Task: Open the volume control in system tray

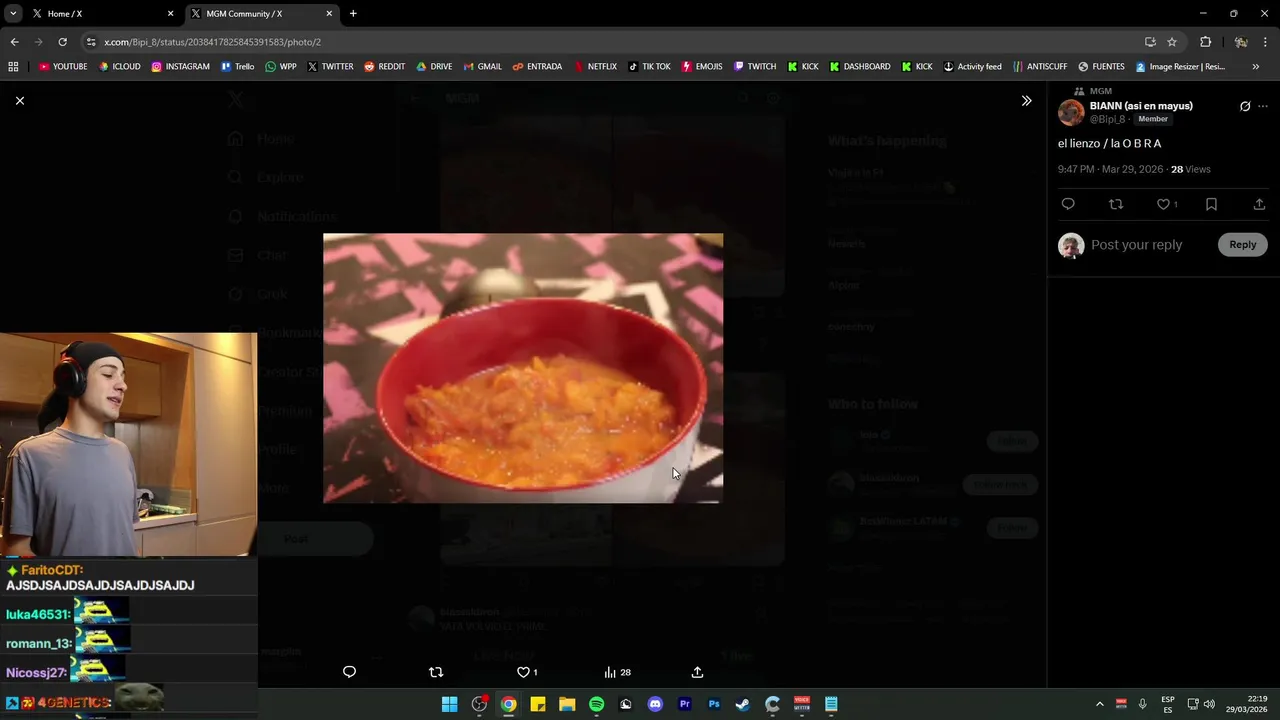Action: tap(1210, 704)
